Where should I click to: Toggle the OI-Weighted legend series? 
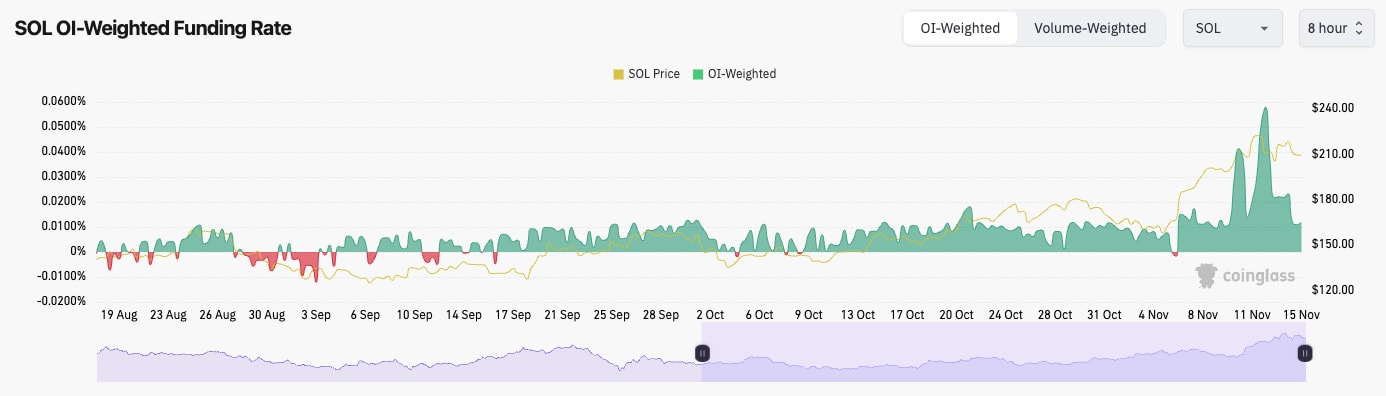[x=734, y=74]
